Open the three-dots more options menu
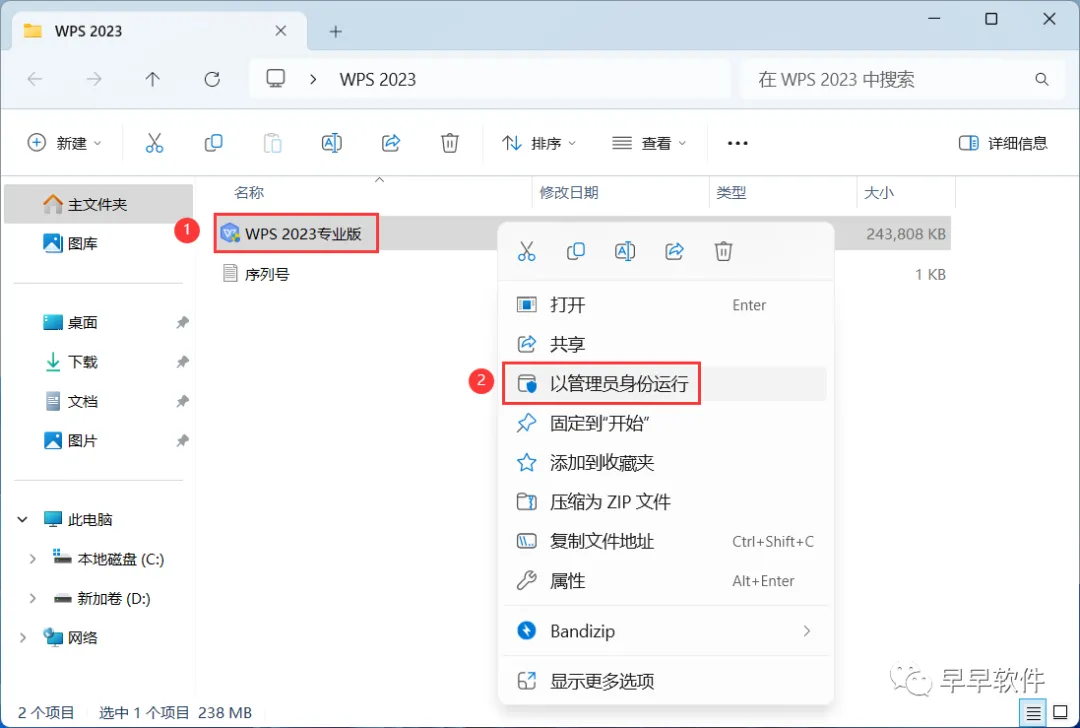Viewport: 1080px width, 728px height. coord(738,143)
